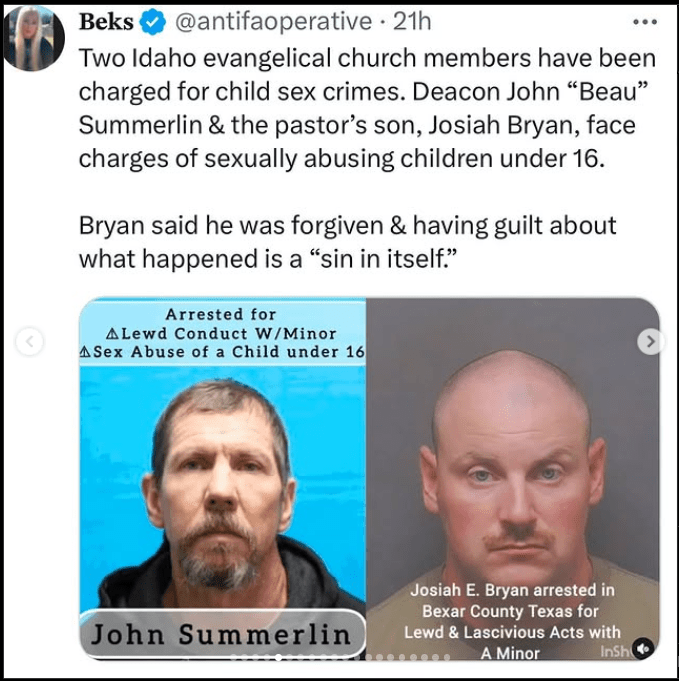The height and width of the screenshot is (681, 679).
Task: Go to the next slide with the right arrow
Action: point(650,342)
